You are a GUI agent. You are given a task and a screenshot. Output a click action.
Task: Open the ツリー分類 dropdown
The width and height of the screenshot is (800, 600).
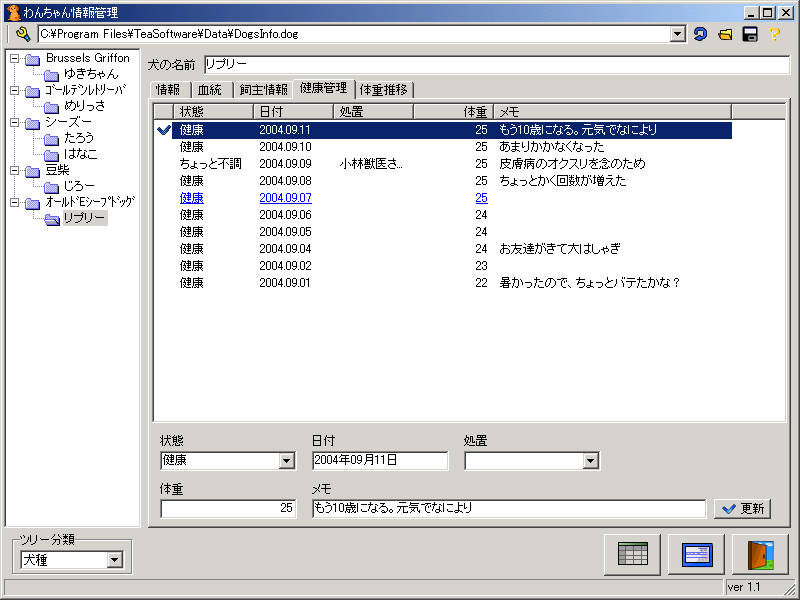114,560
